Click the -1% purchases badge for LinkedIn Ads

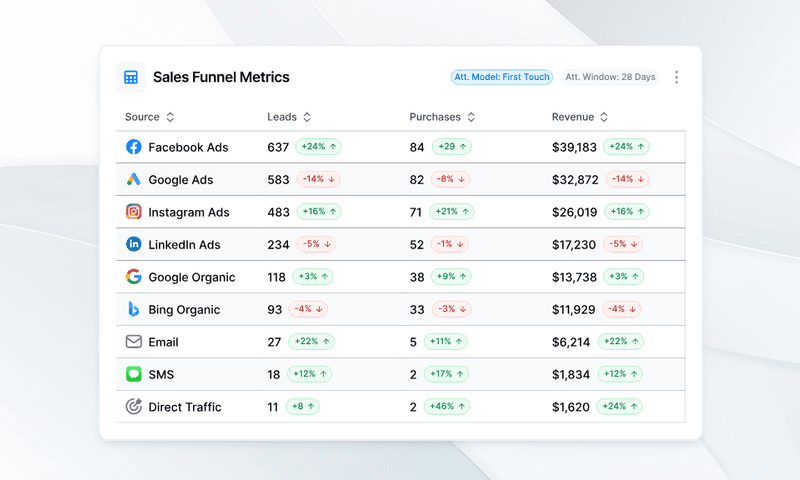(x=449, y=244)
